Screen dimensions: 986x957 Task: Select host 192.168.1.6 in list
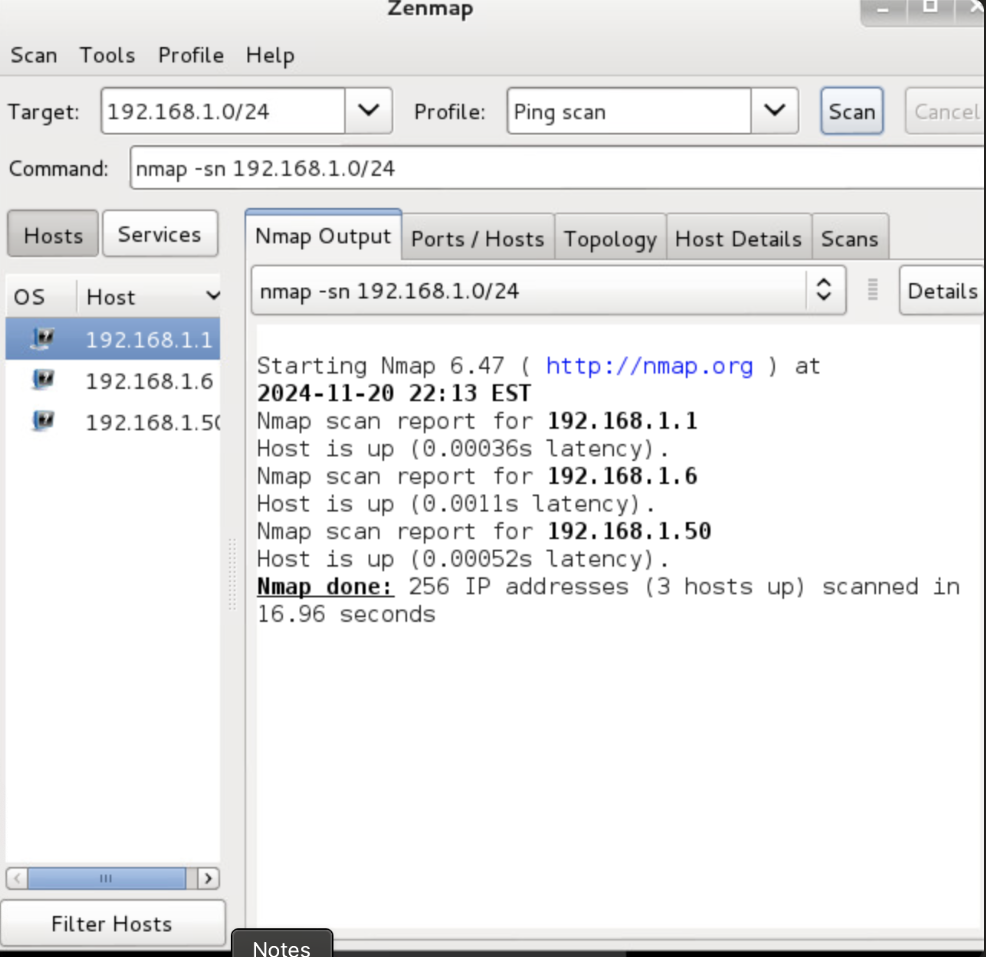click(x=113, y=380)
